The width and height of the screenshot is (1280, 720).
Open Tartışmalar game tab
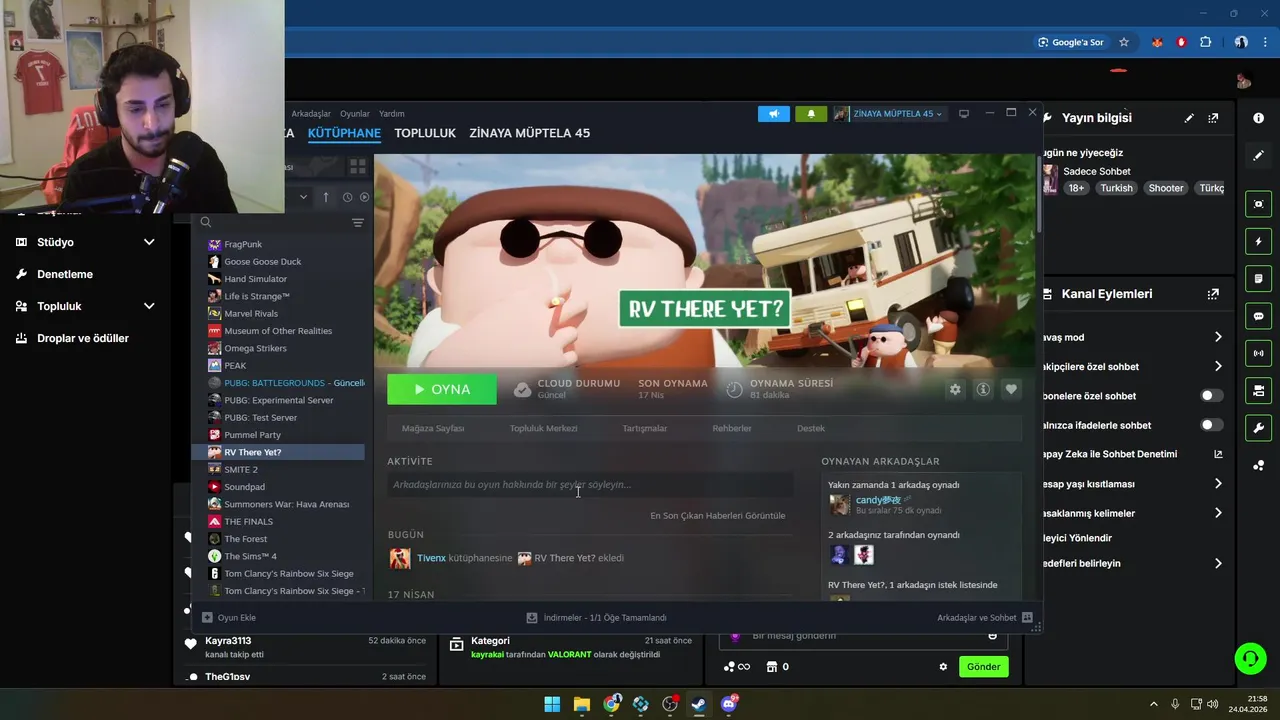pos(645,428)
